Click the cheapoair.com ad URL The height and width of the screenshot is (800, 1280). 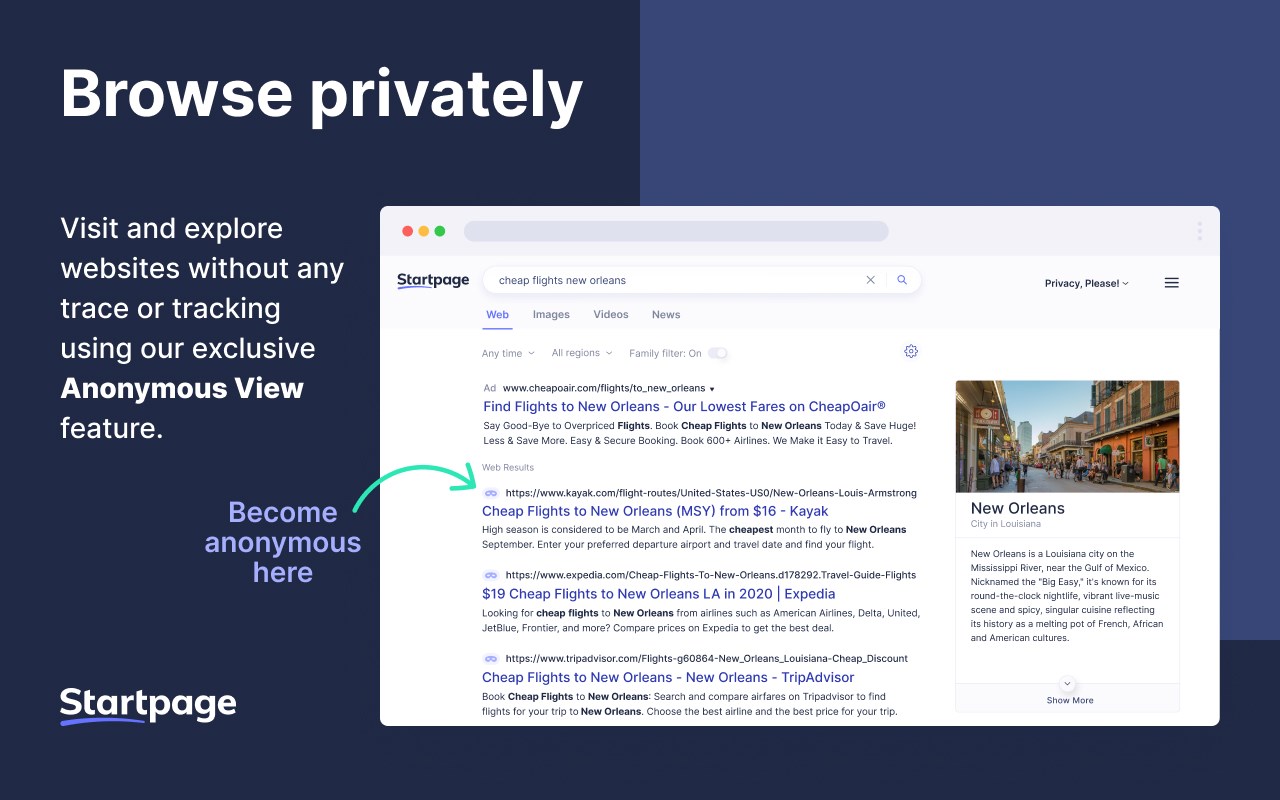coord(604,388)
